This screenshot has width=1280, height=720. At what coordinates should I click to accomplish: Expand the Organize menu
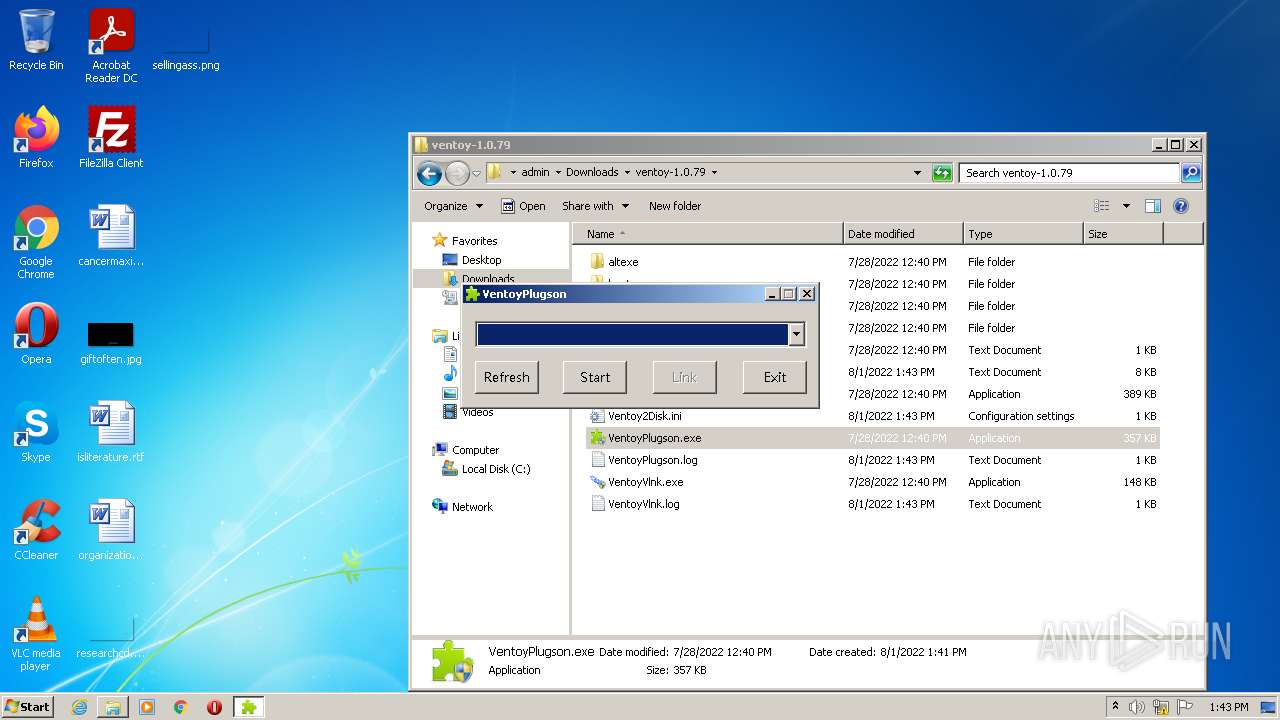(453, 206)
